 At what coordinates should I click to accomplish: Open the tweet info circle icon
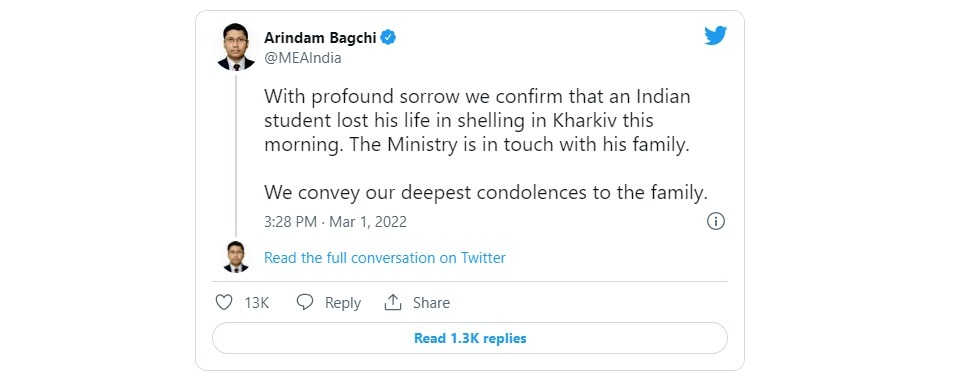click(x=716, y=221)
